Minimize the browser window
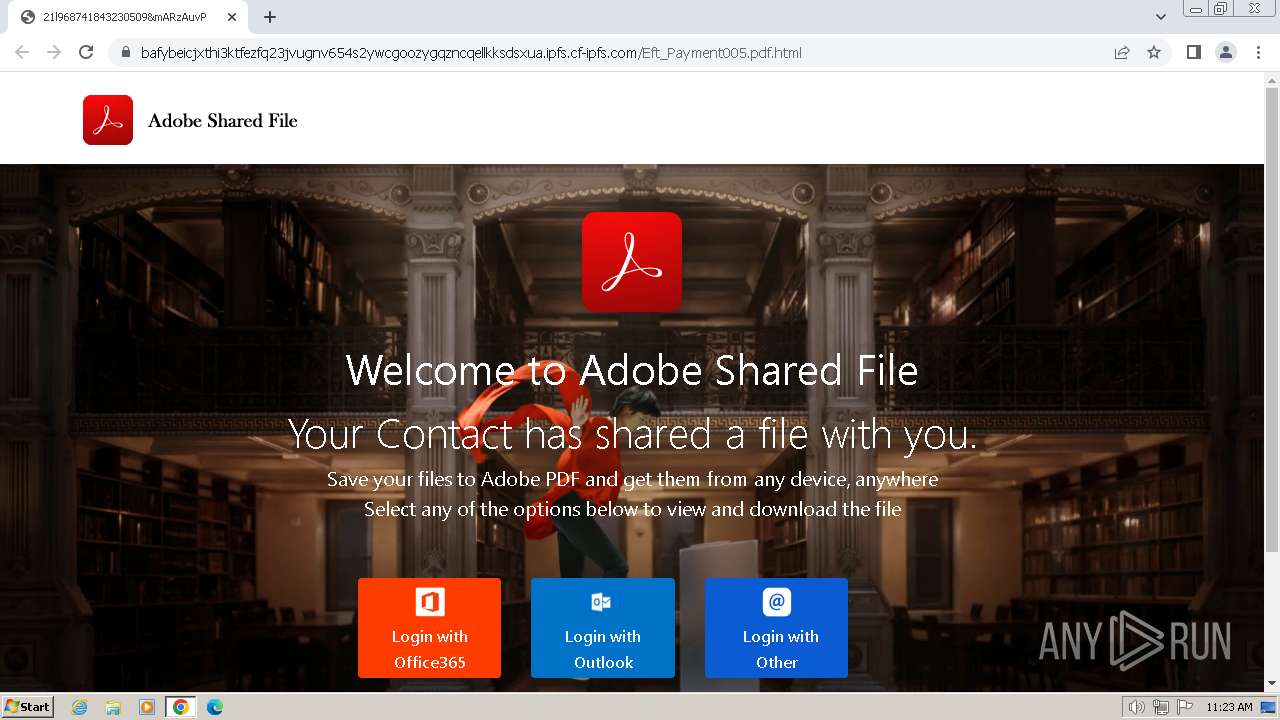Viewport: 1280px width, 720px height. pos(1196,9)
